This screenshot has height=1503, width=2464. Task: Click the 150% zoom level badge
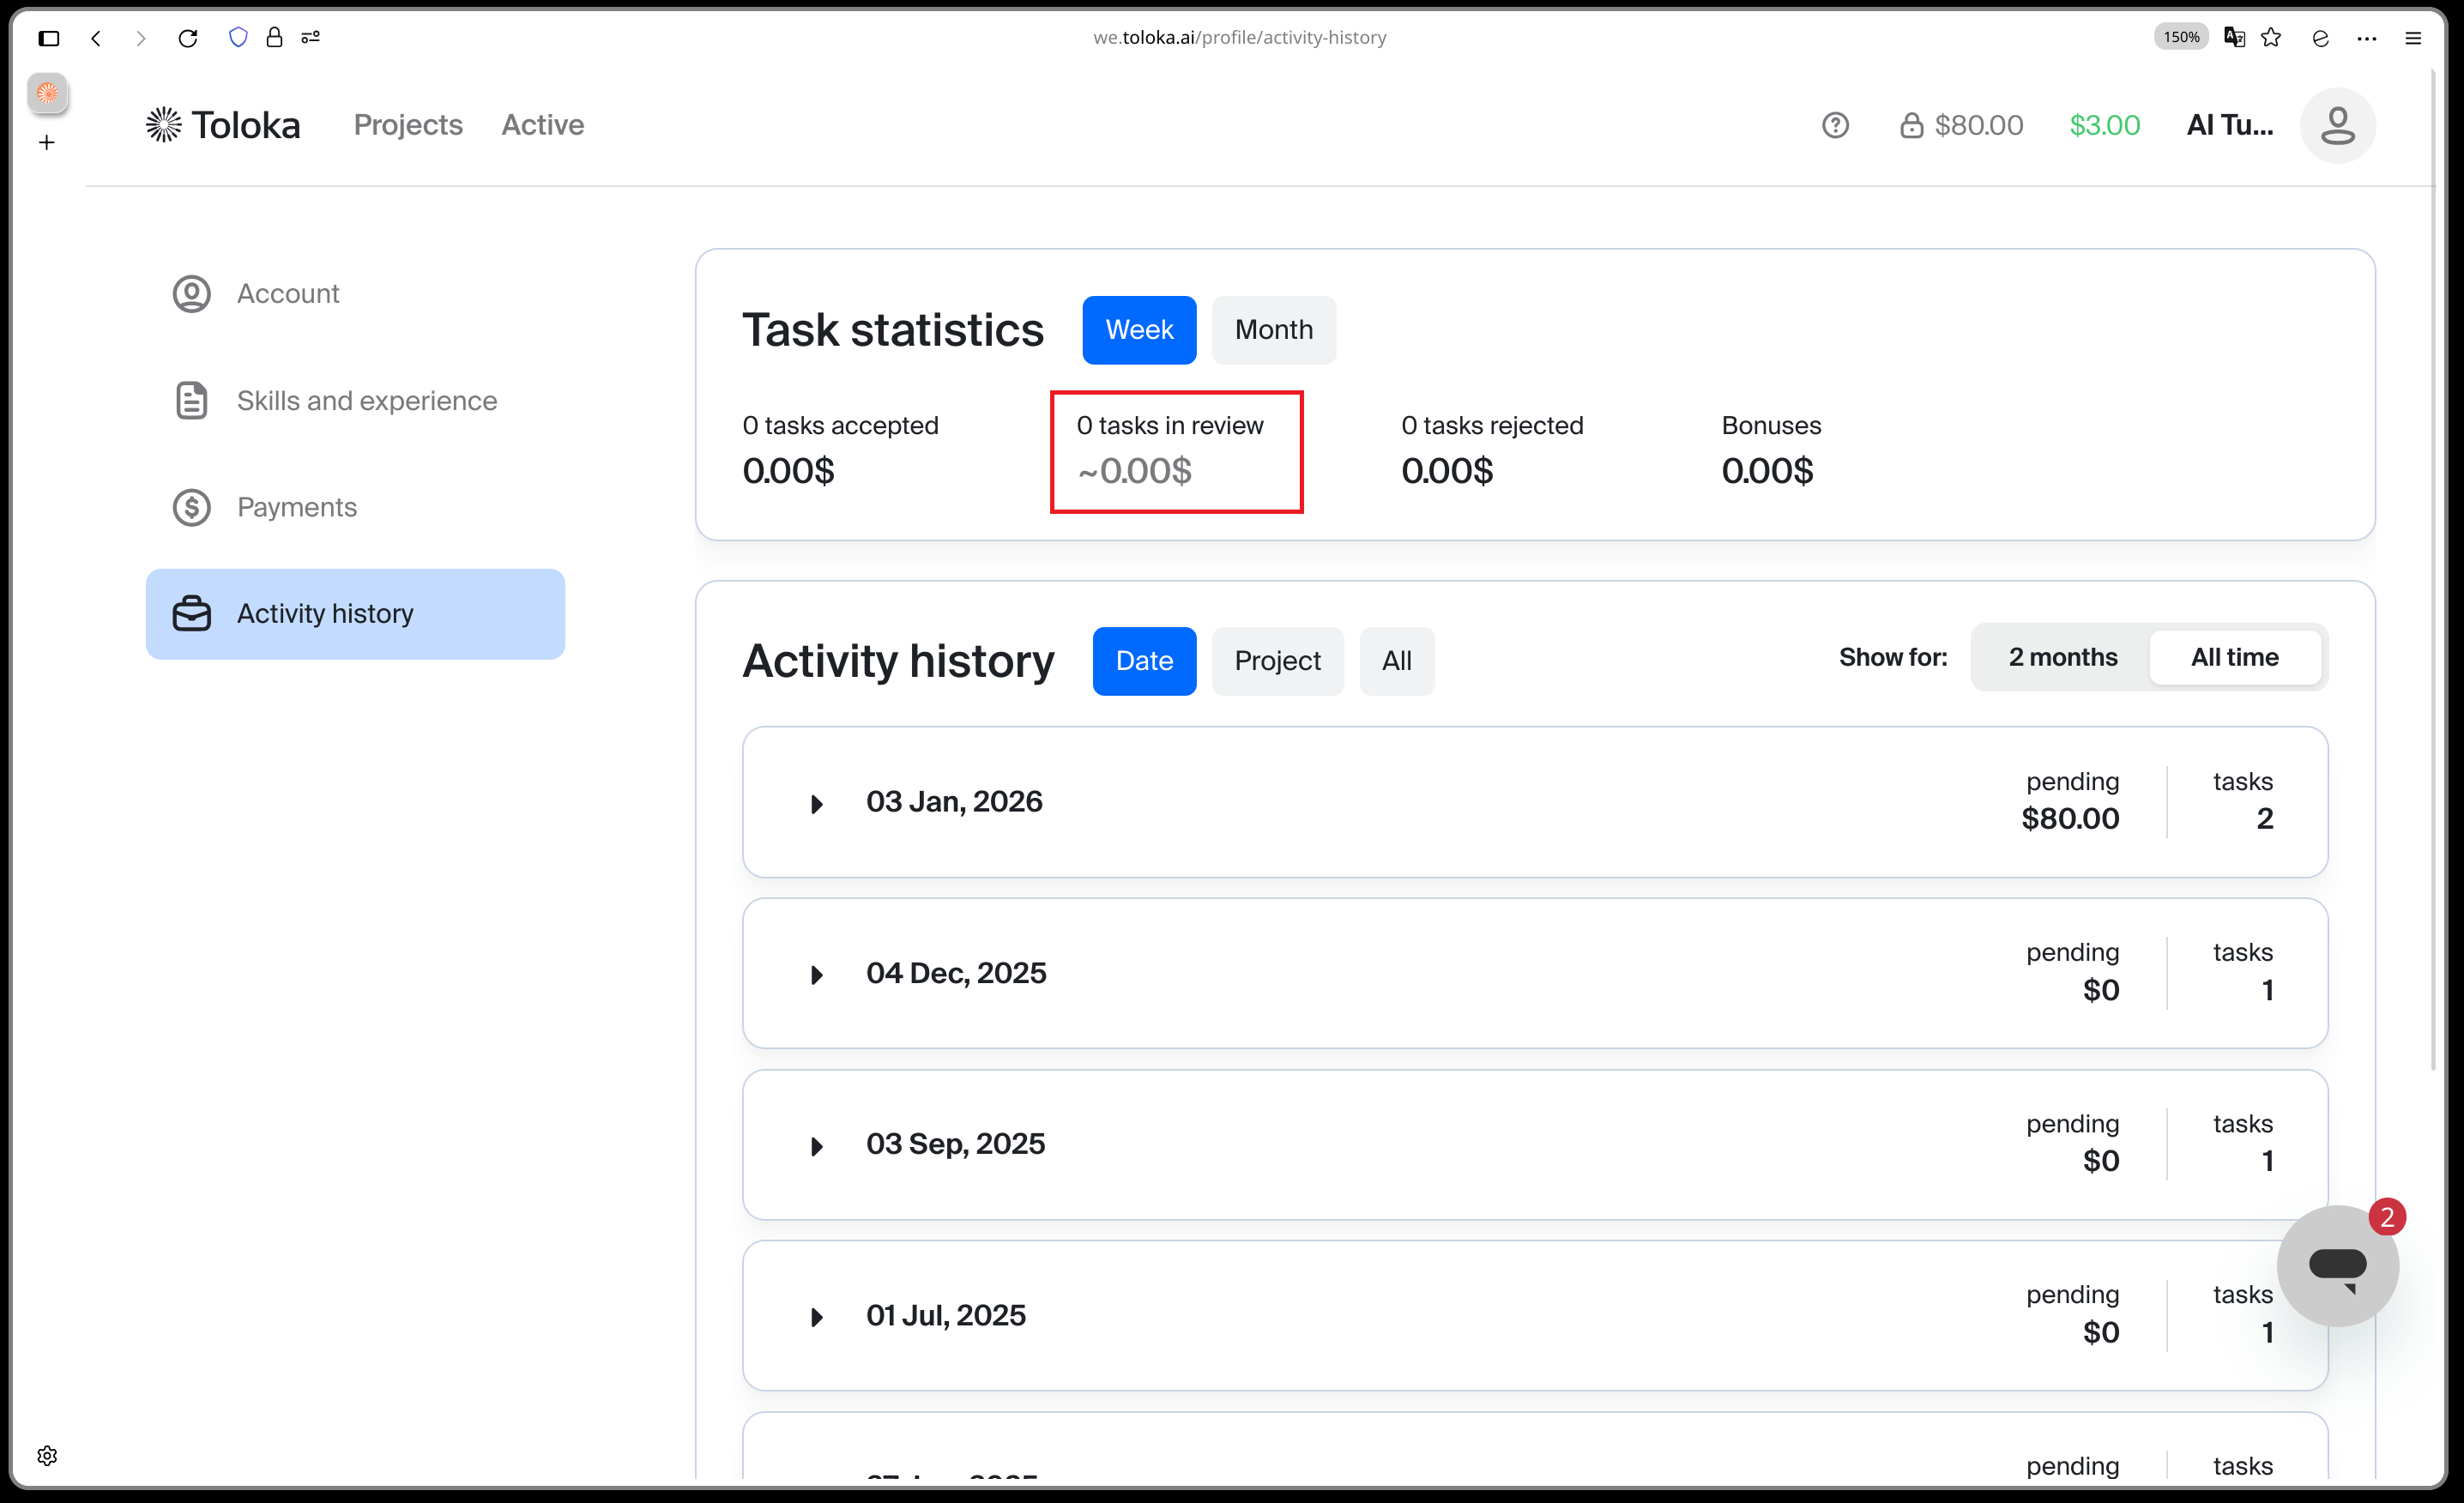tap(2181, 37)
